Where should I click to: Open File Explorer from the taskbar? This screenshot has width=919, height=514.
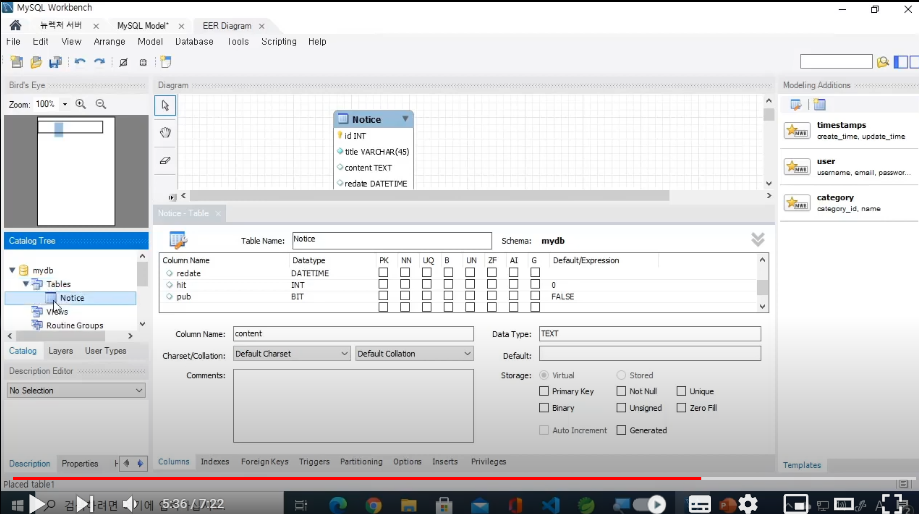(x=409, y=504)
